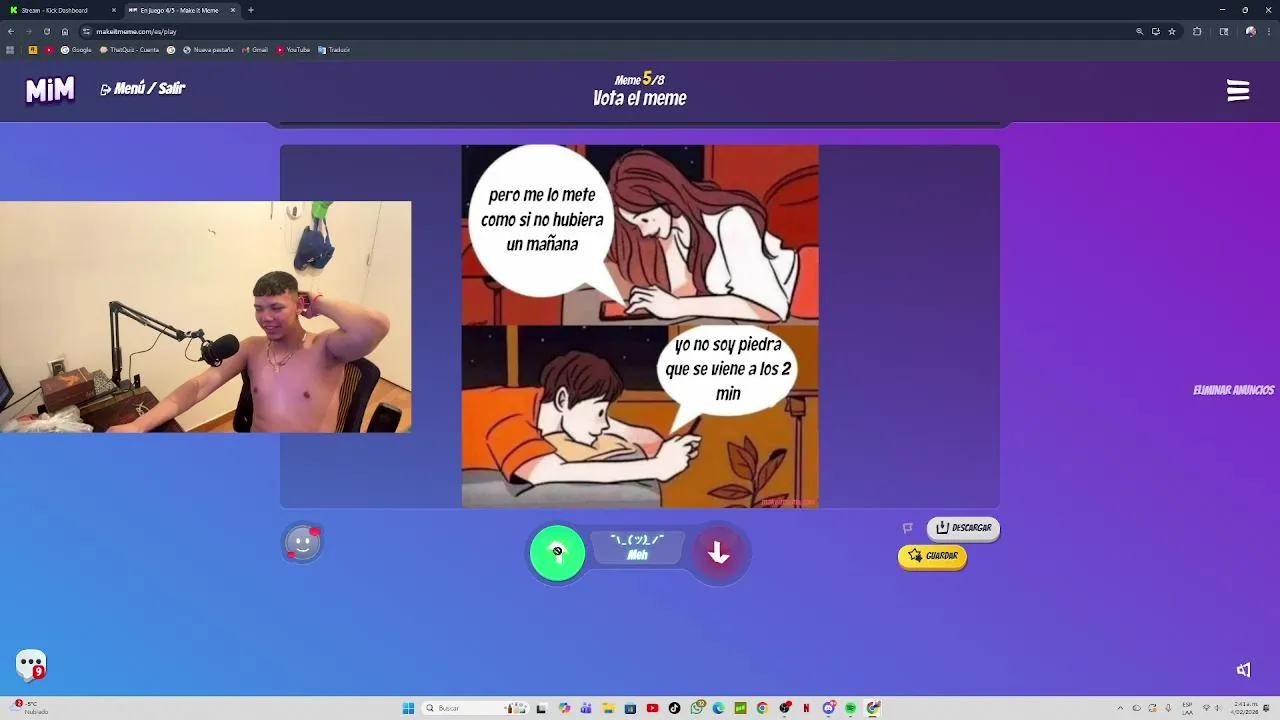Click the meme image

[x=640, y=326]
